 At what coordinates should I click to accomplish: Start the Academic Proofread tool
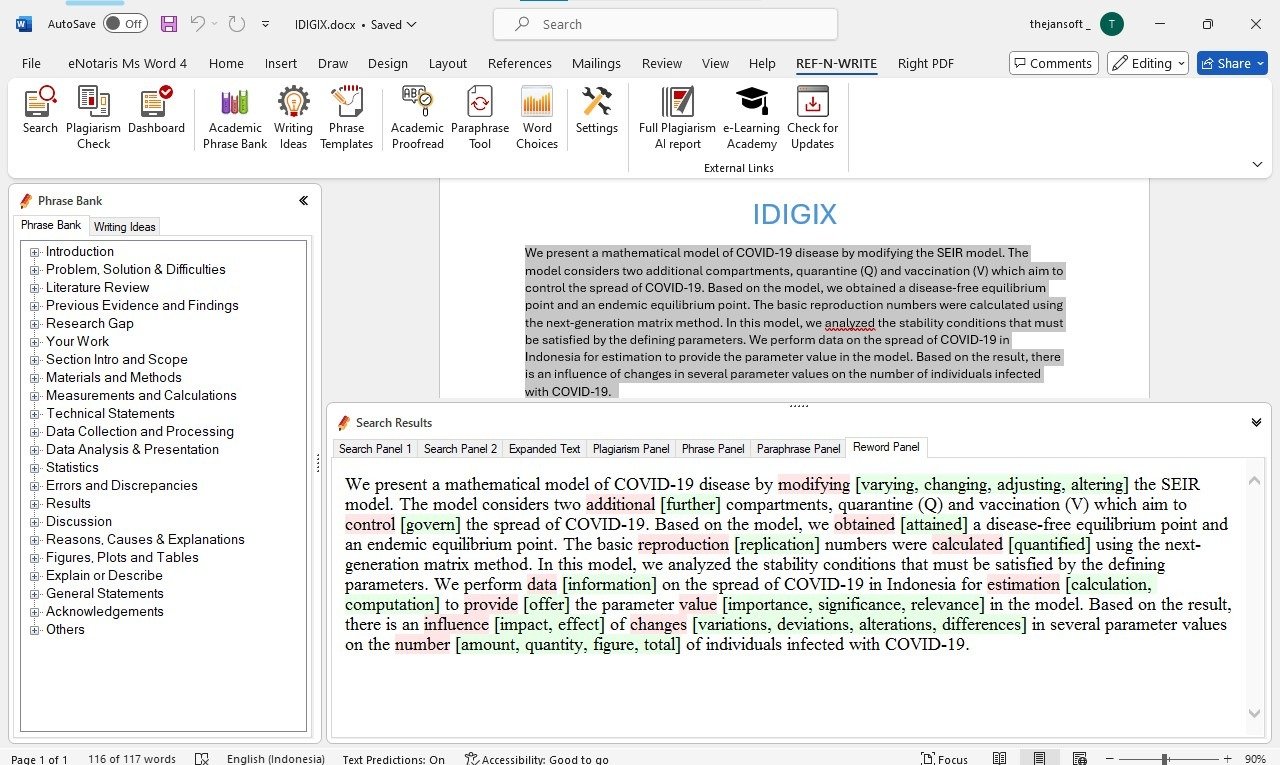[x=417, y=118]
